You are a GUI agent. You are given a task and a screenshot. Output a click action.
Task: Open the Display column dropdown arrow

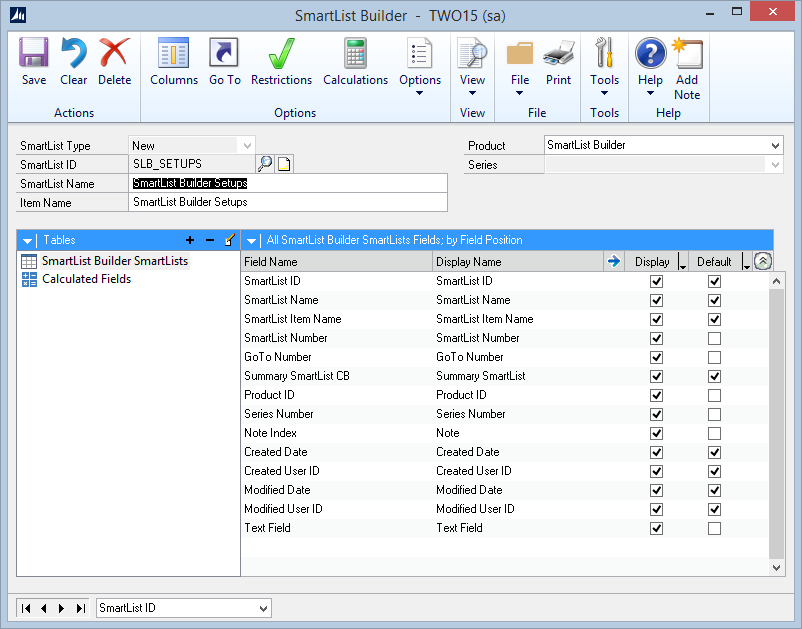click(x=682, y=262)
